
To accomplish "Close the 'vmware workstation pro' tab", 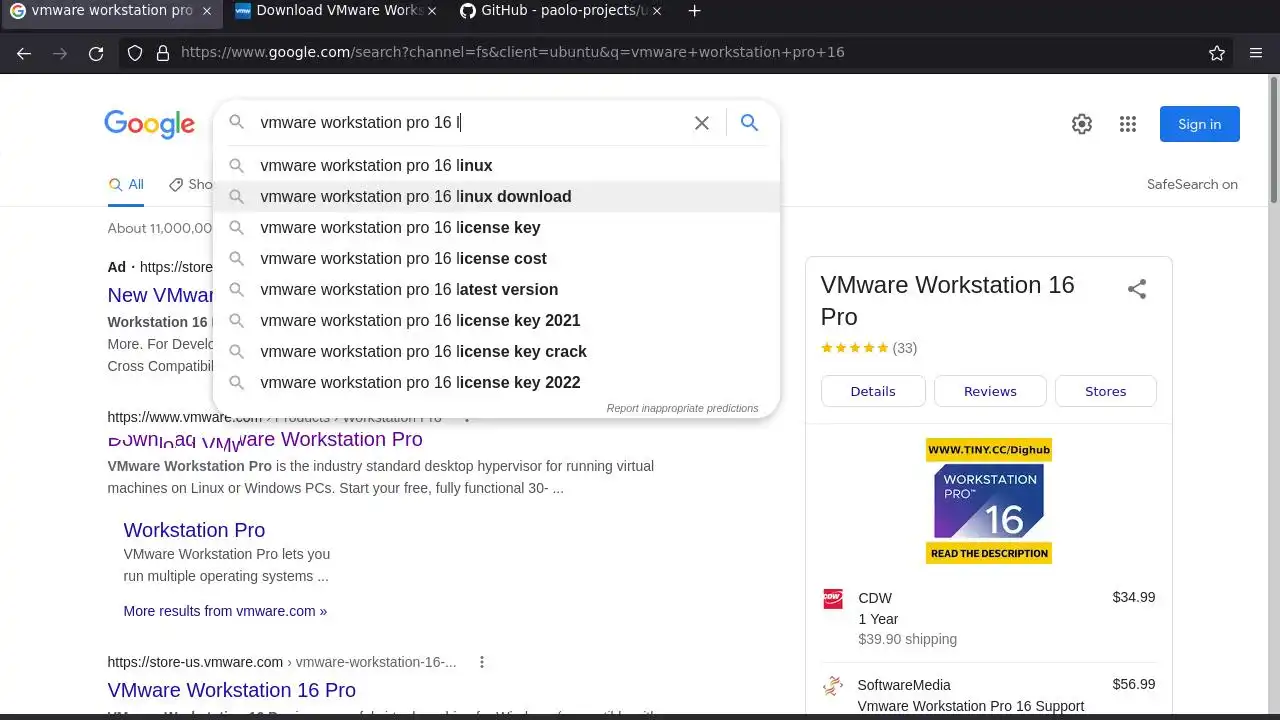I will (x=207, y=11).
